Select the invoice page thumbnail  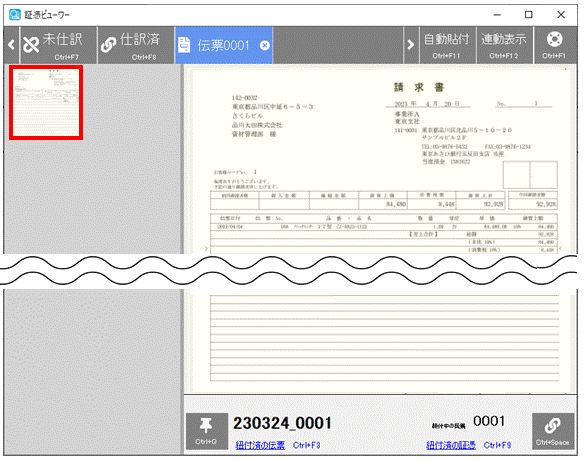(46, 103)
